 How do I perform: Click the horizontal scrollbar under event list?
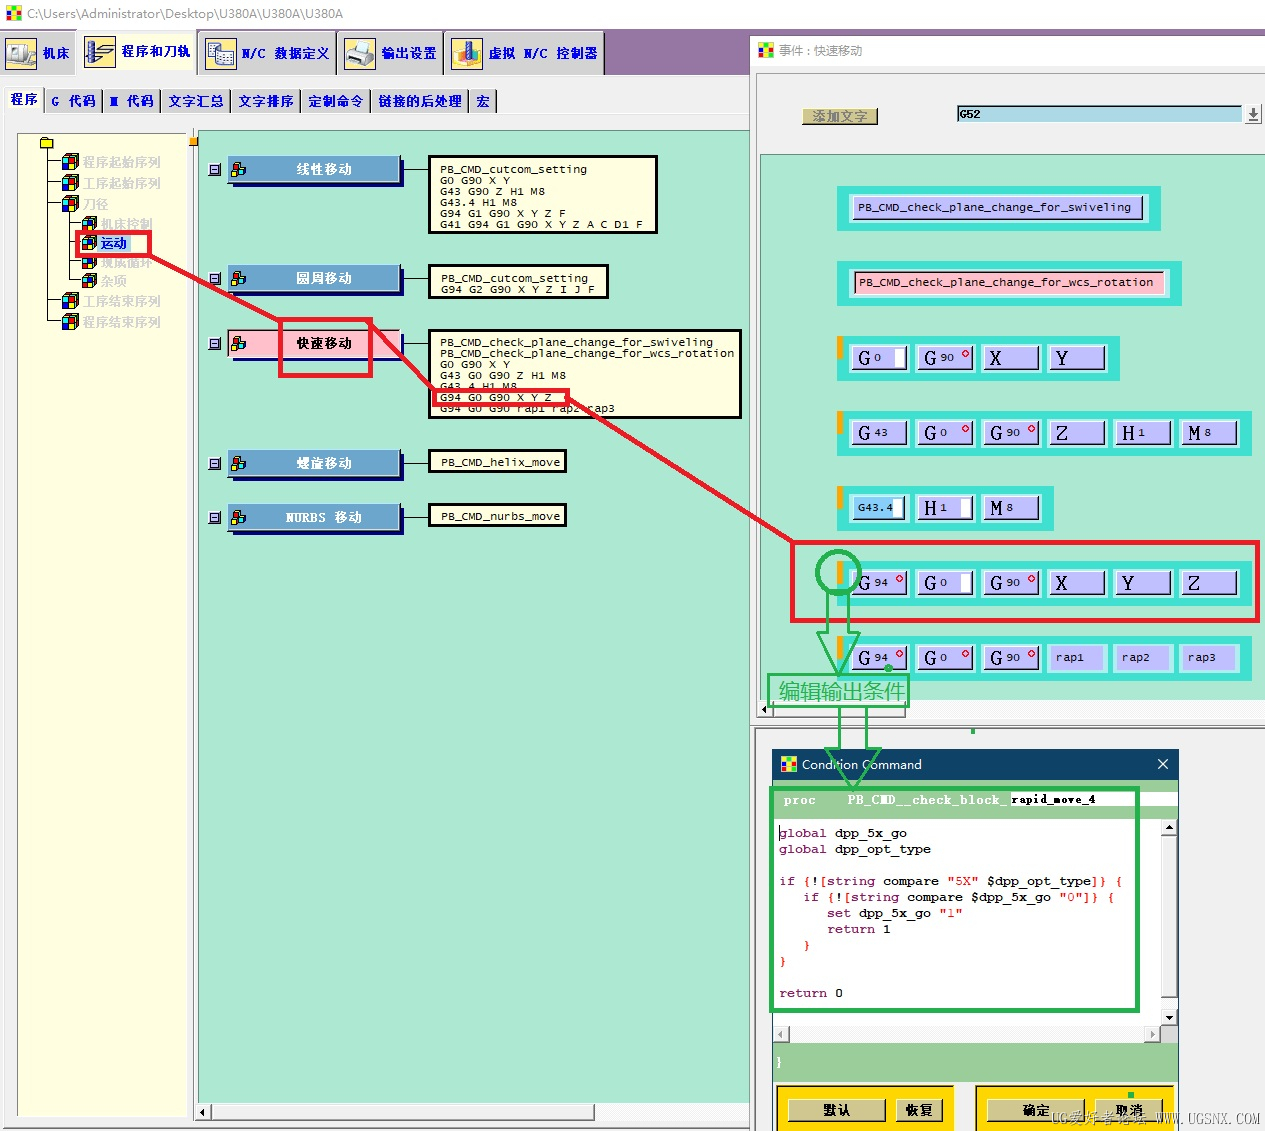473,1112
